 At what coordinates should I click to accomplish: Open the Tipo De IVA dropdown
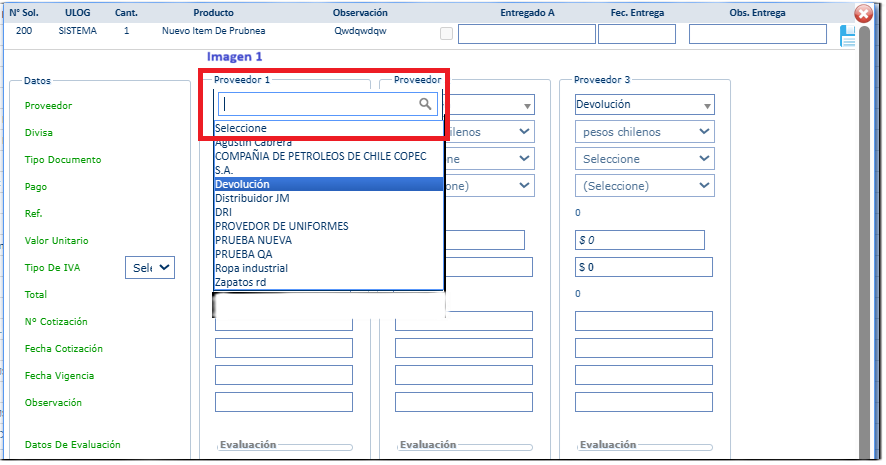(x=150, y=267)
